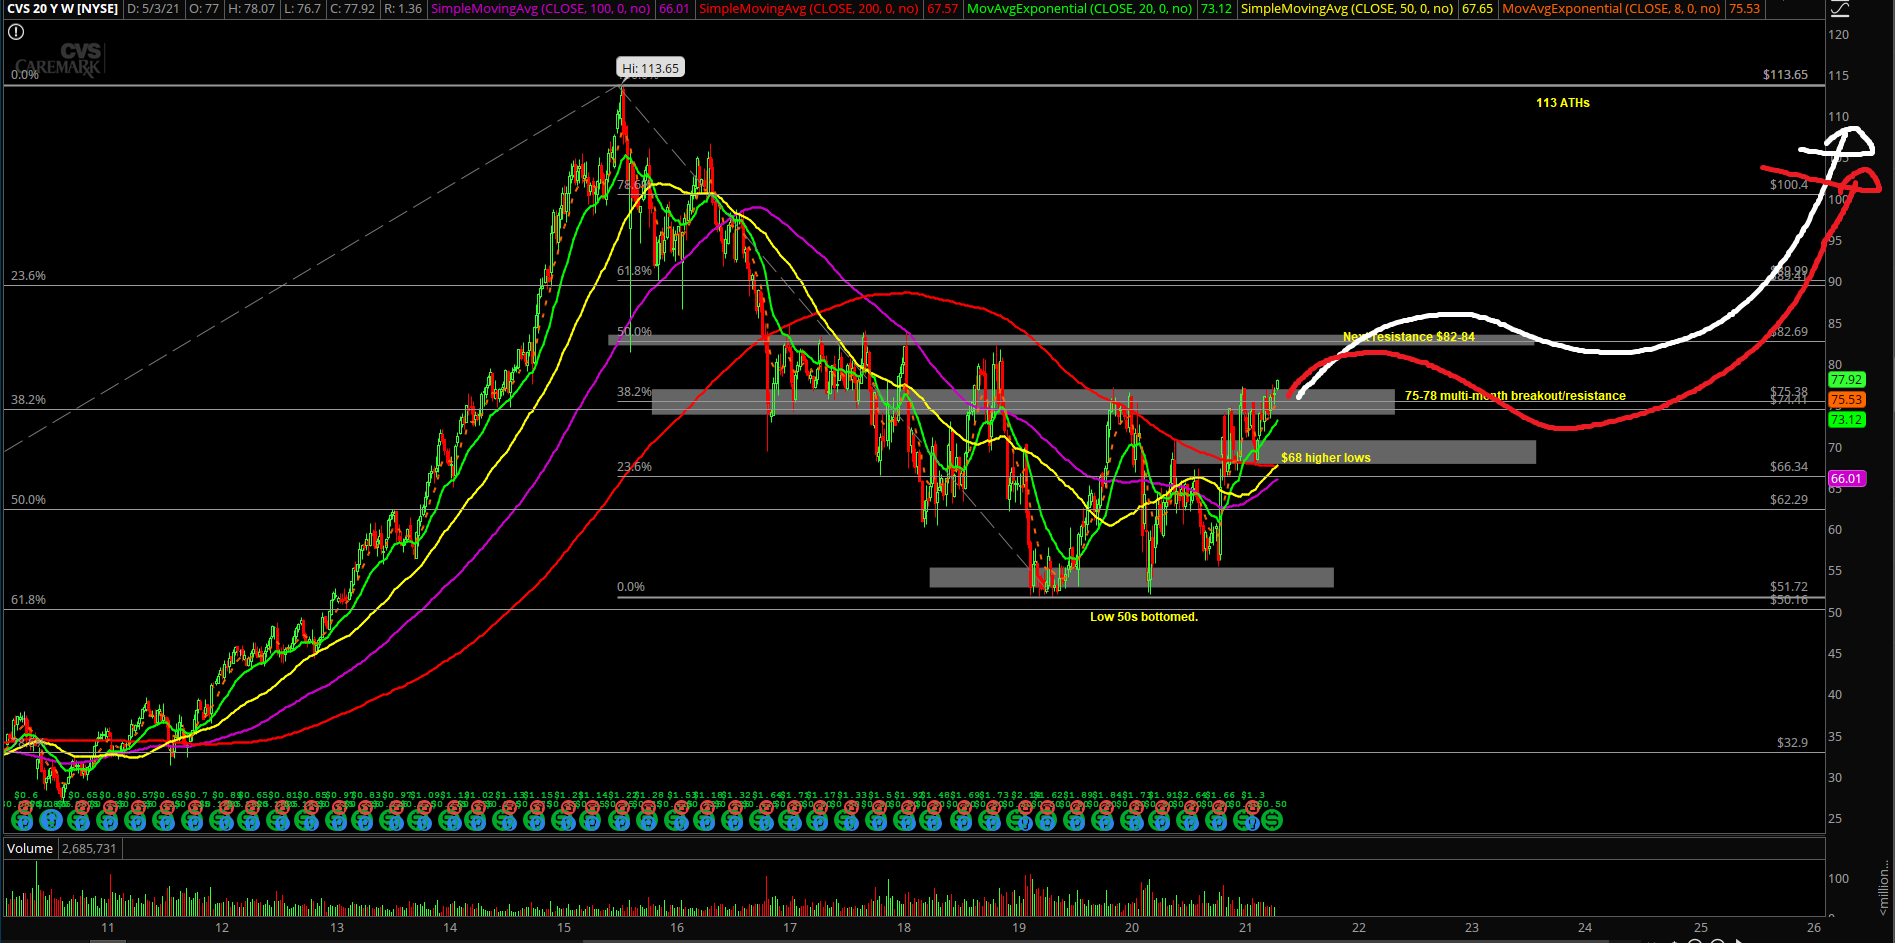Click the info circle icon under the CVS symbol
Screen dimensions: 1895x943
point(15,32)
